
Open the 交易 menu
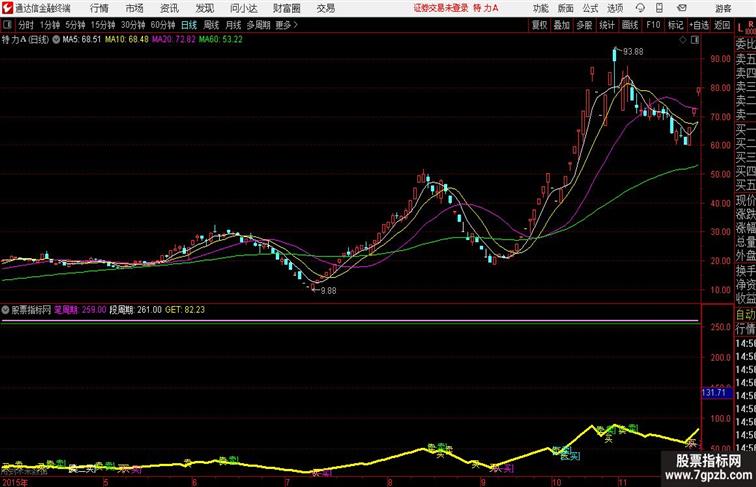(325, 8)
